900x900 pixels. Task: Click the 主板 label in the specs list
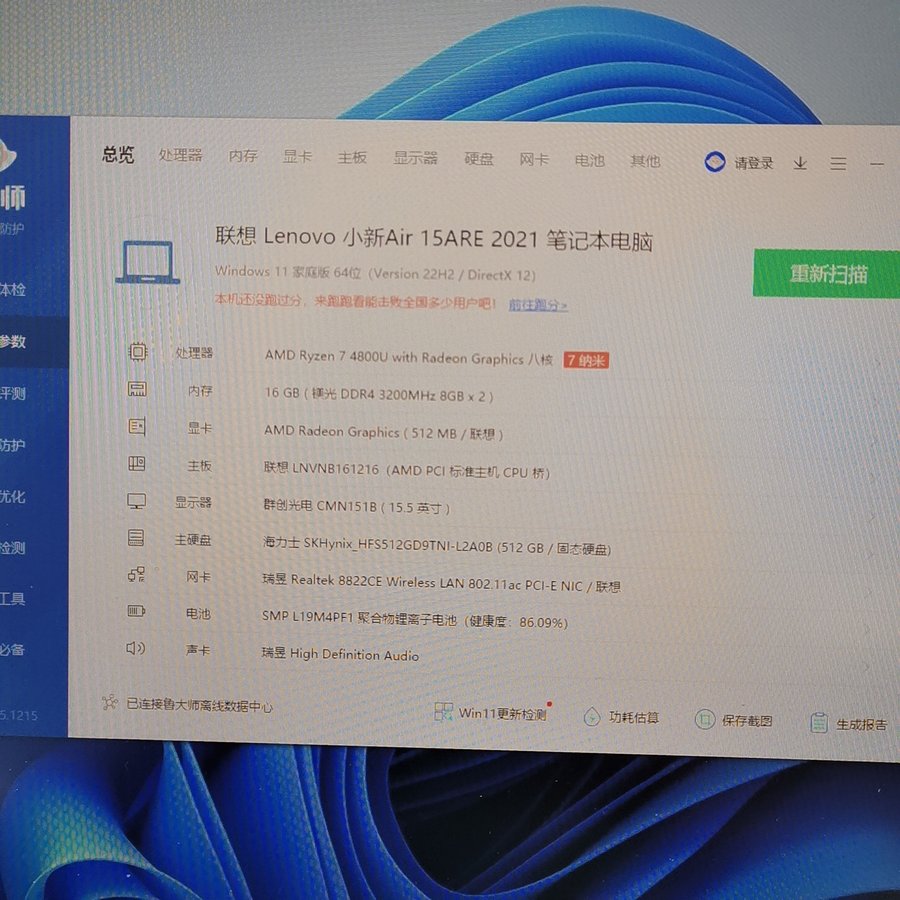coord(199,465)
